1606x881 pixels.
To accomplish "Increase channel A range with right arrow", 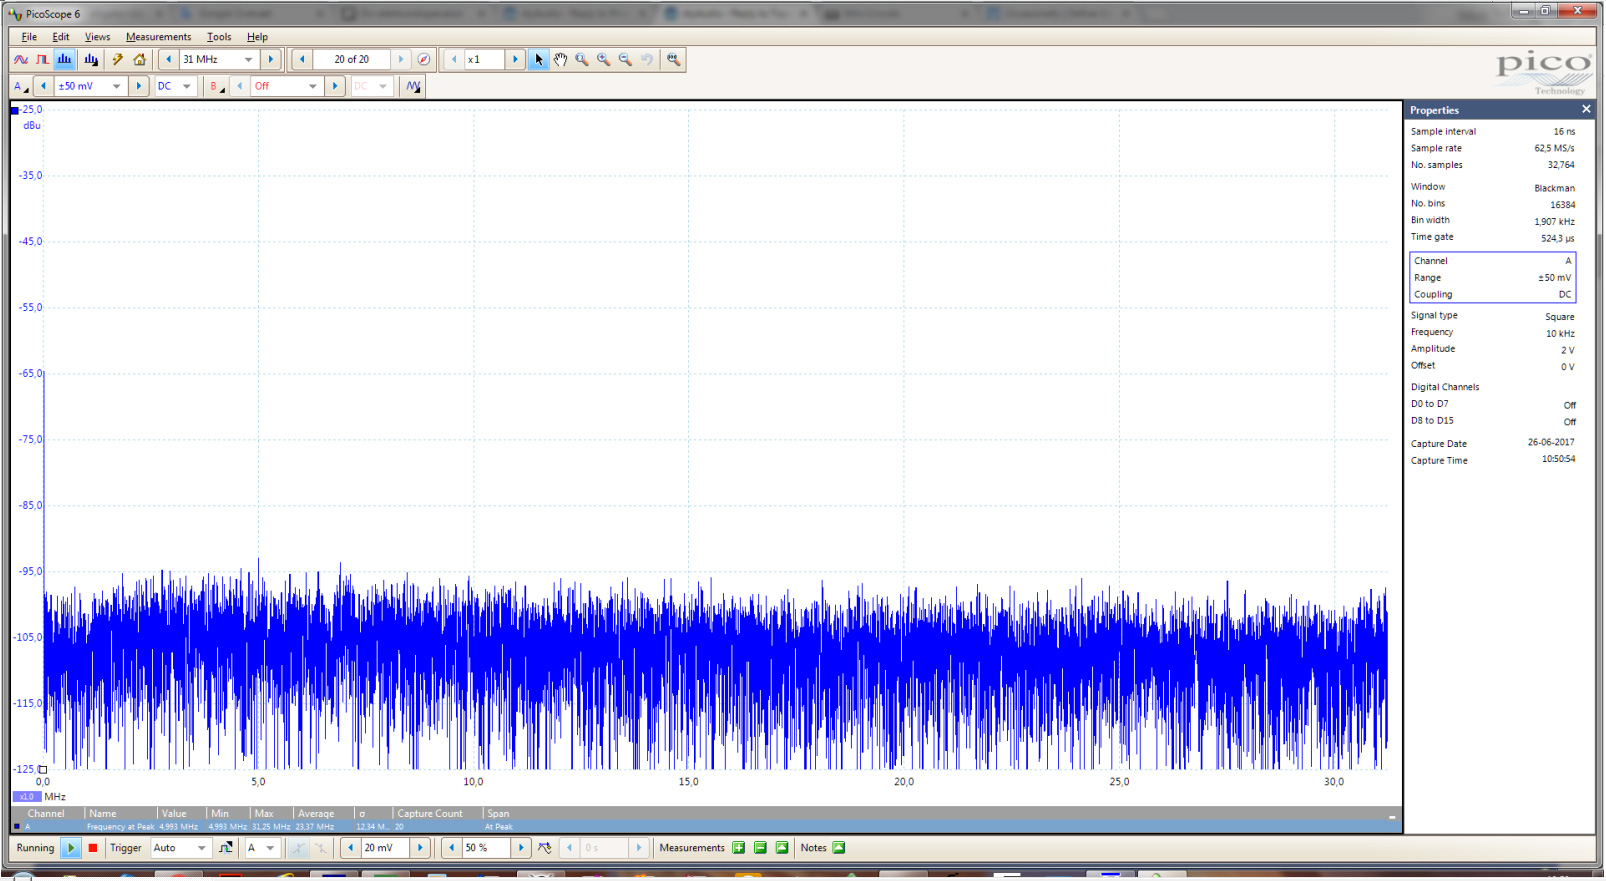I will point(139,87).
